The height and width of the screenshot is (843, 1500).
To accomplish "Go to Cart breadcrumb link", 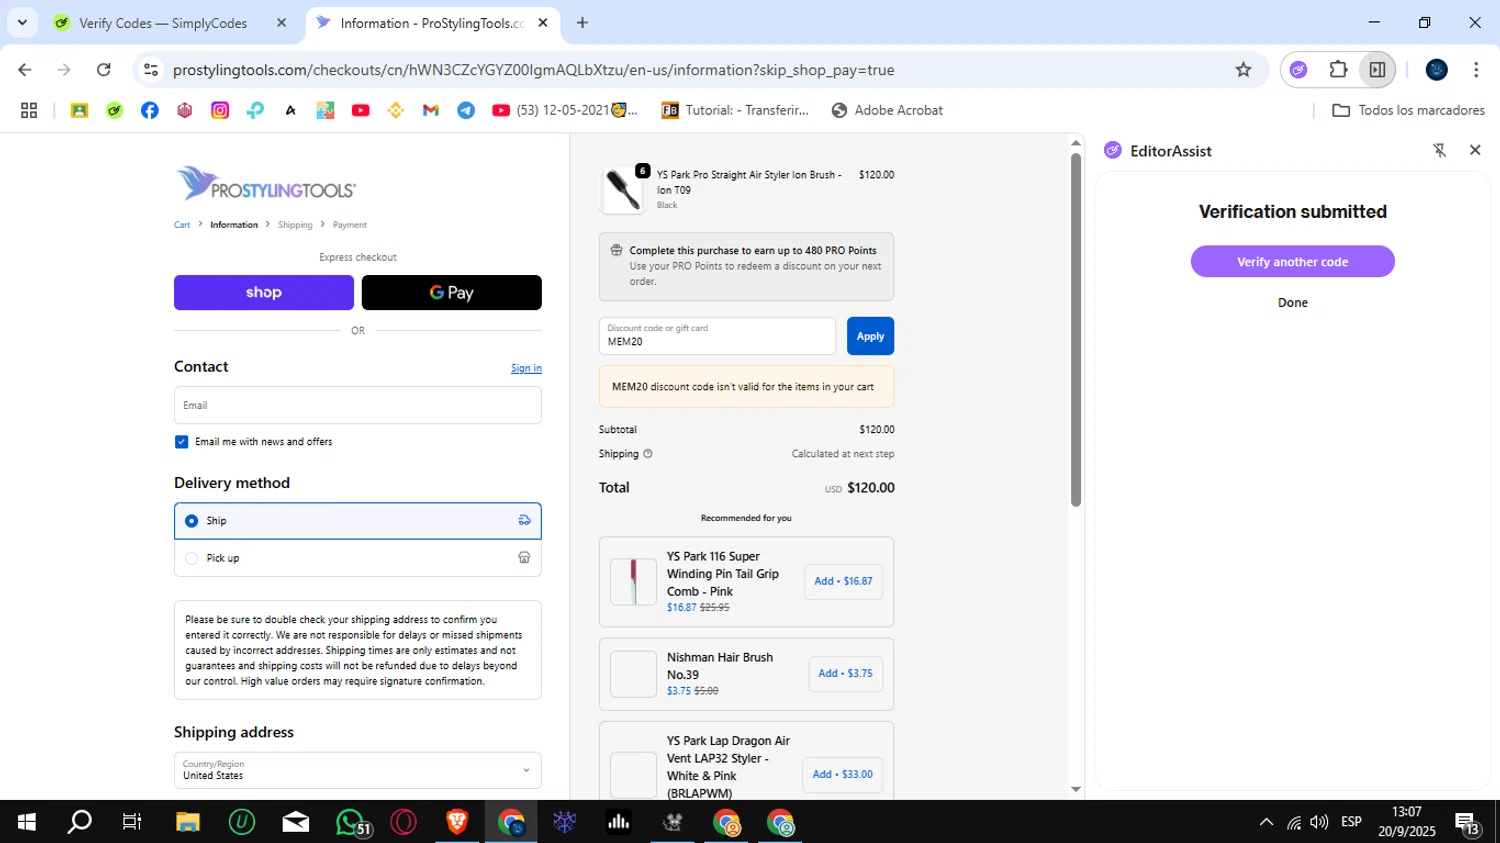I will click(x=182, y=225).
